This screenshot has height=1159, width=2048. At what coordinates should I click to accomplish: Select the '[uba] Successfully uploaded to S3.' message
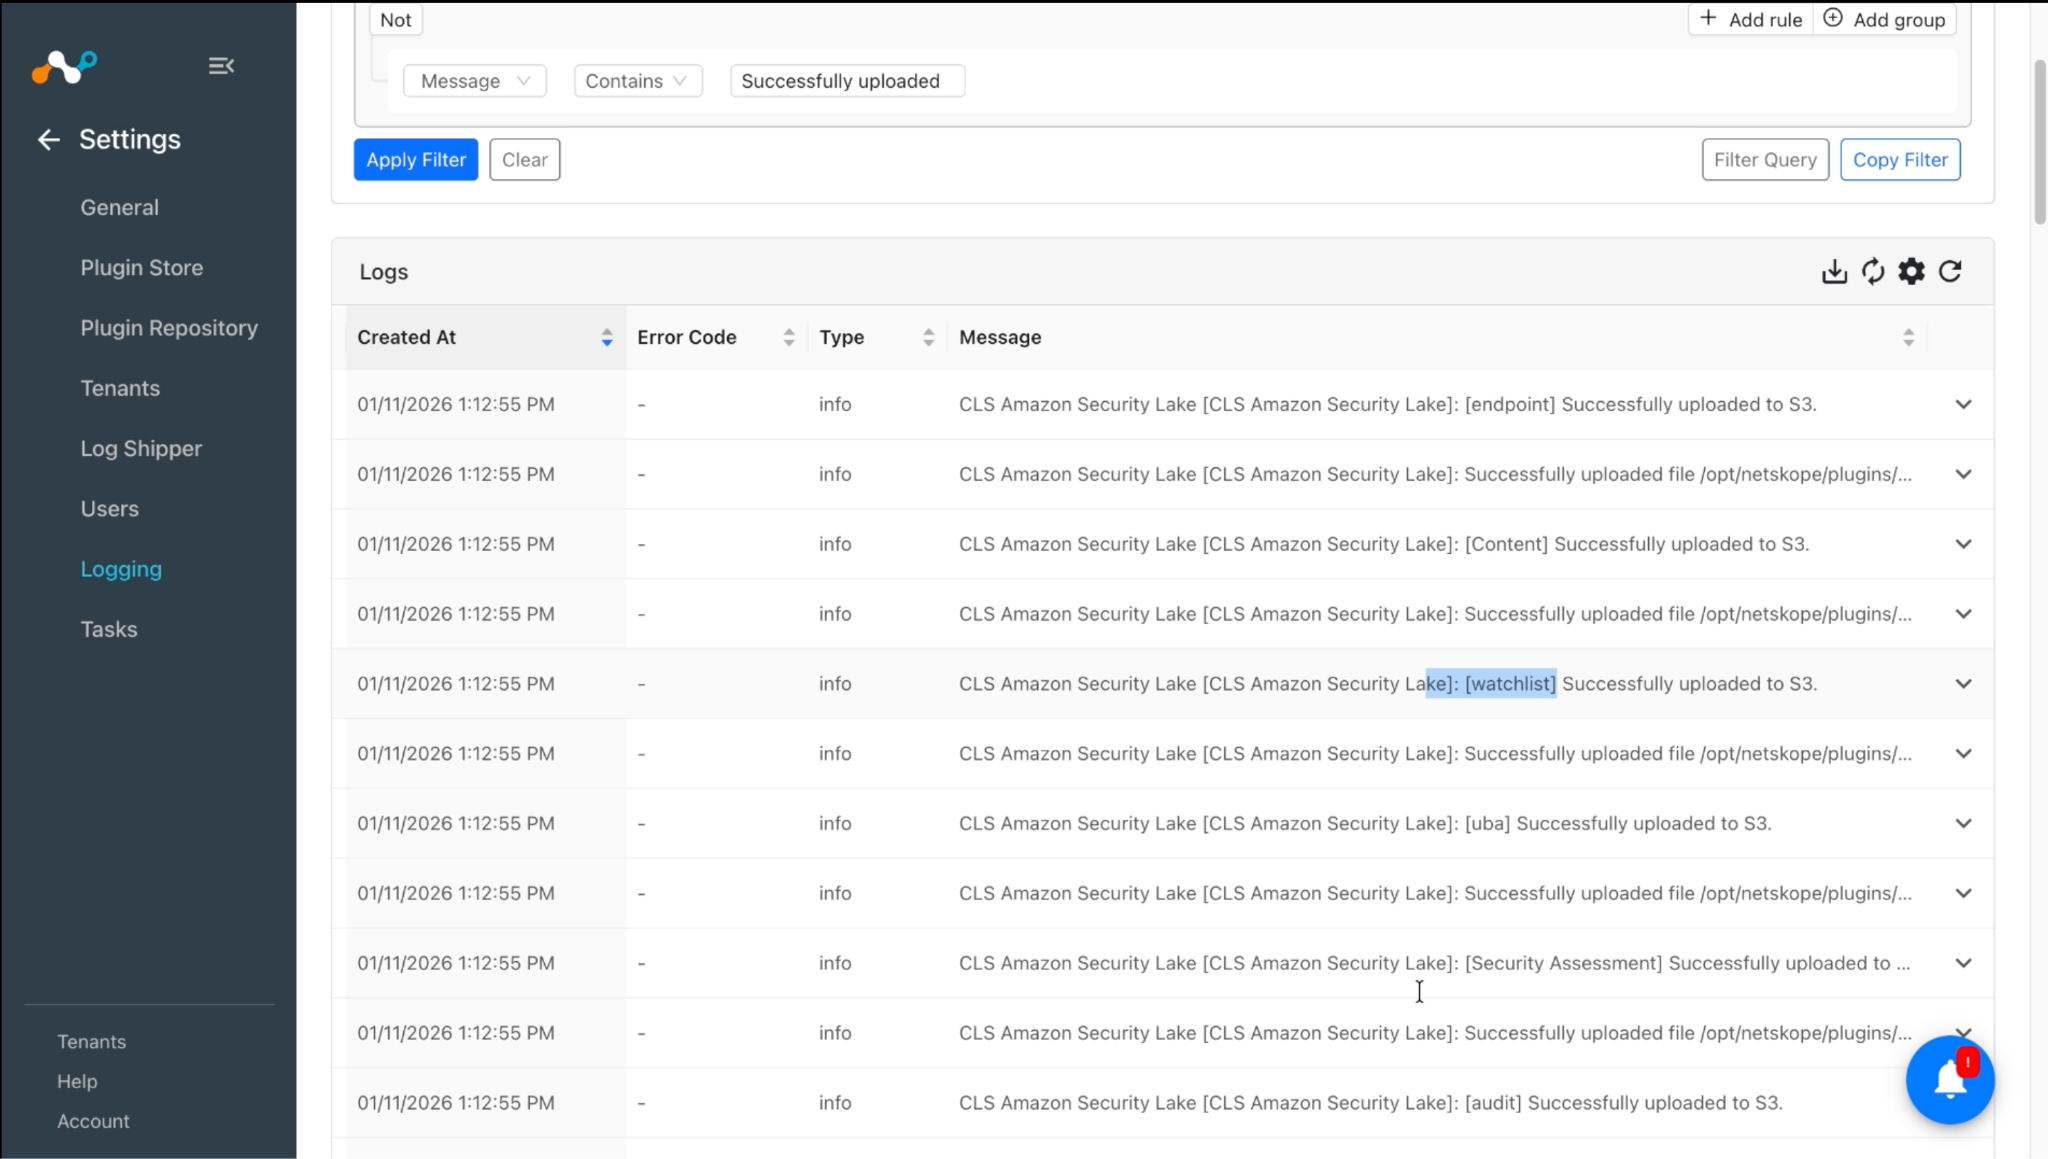1365,824
